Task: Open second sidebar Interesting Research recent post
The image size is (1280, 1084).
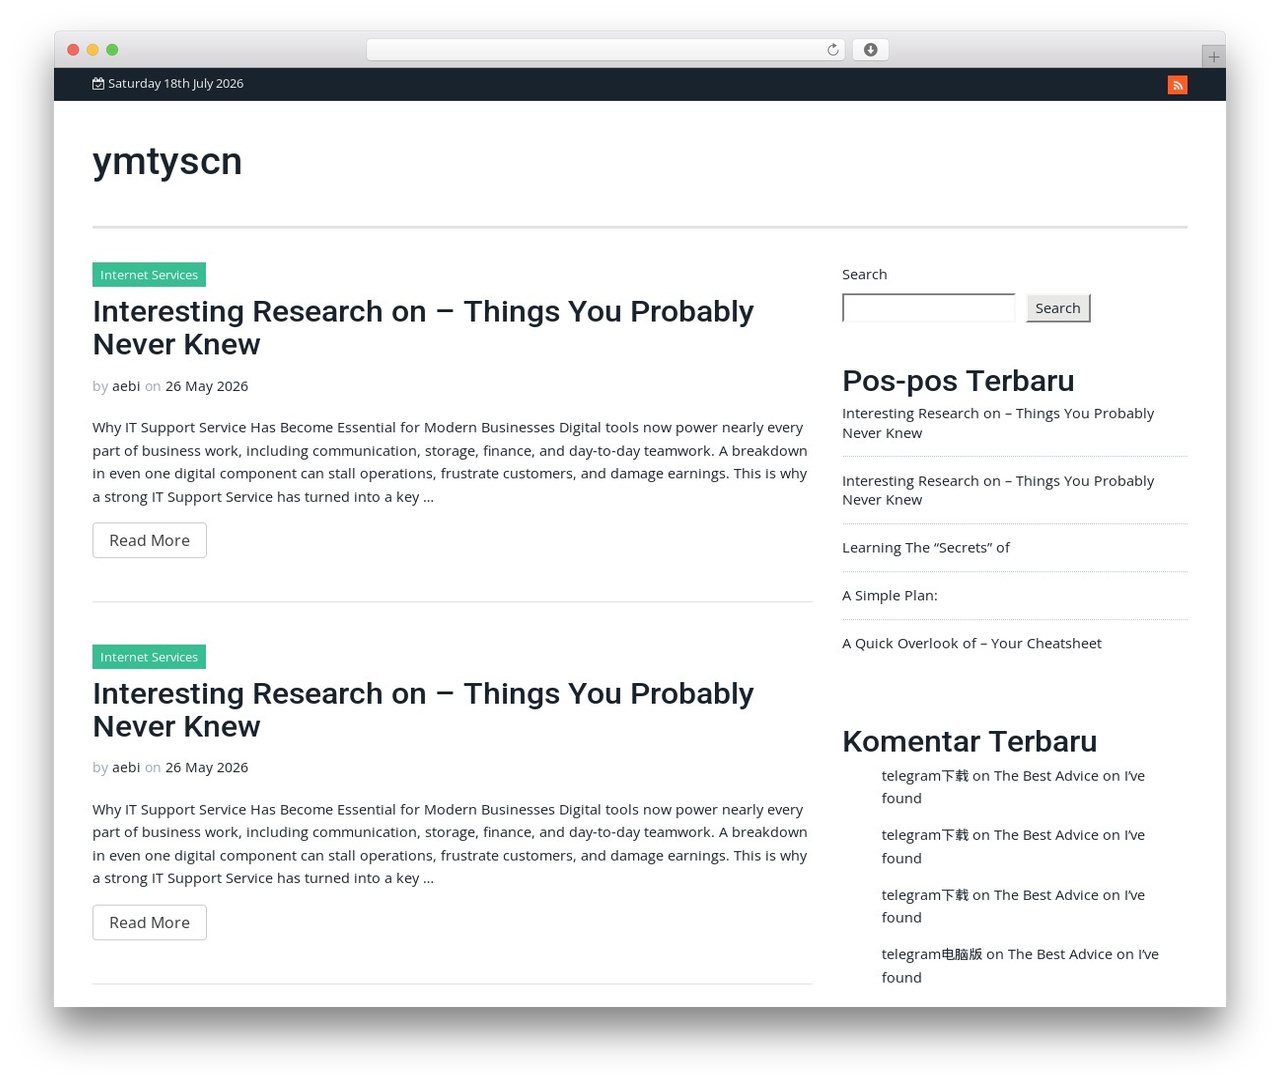Action: point(998,490)
